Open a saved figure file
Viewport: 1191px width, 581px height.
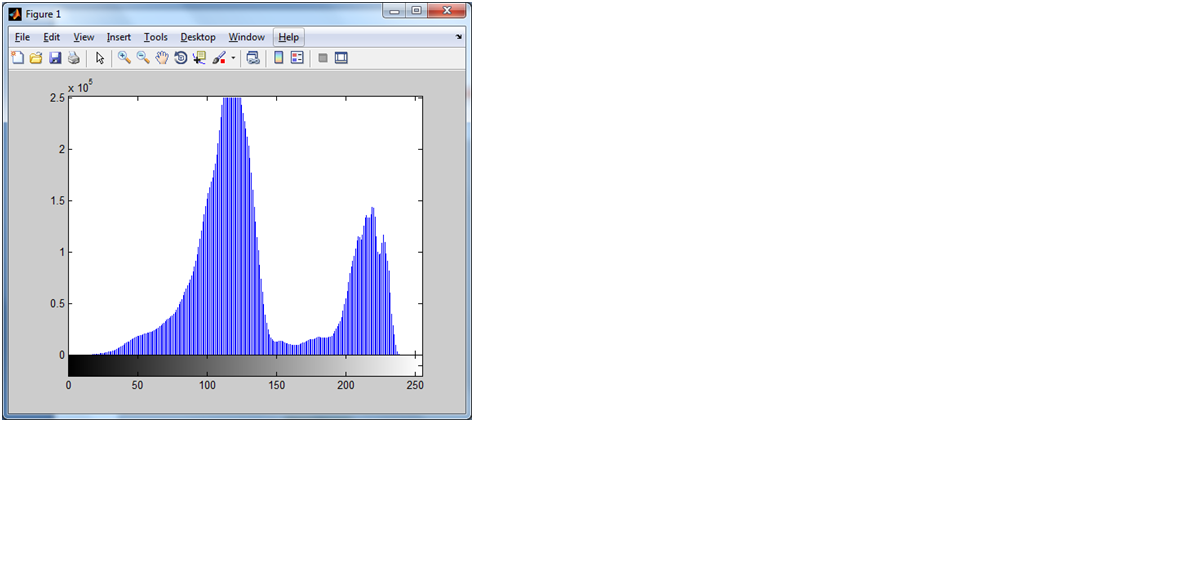pos(36,57)
